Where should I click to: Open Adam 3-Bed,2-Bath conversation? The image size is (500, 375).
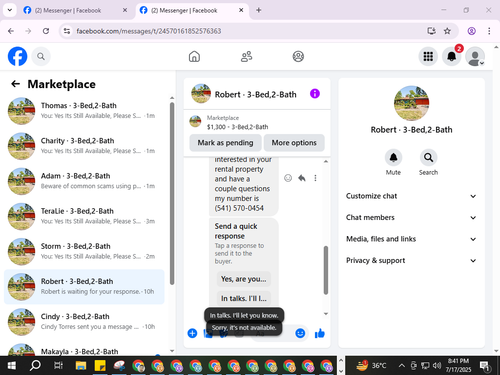84,181
